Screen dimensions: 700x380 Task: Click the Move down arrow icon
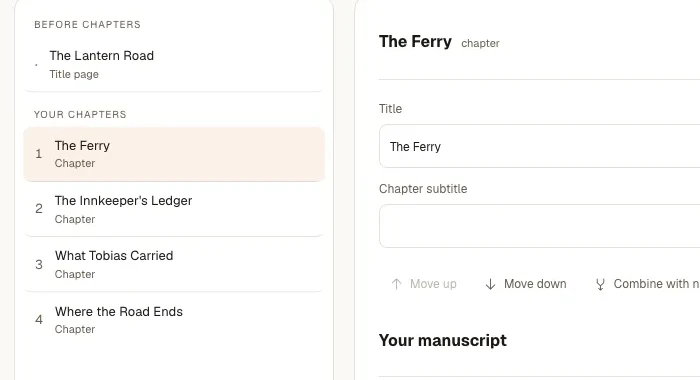(x=490, y=284)
